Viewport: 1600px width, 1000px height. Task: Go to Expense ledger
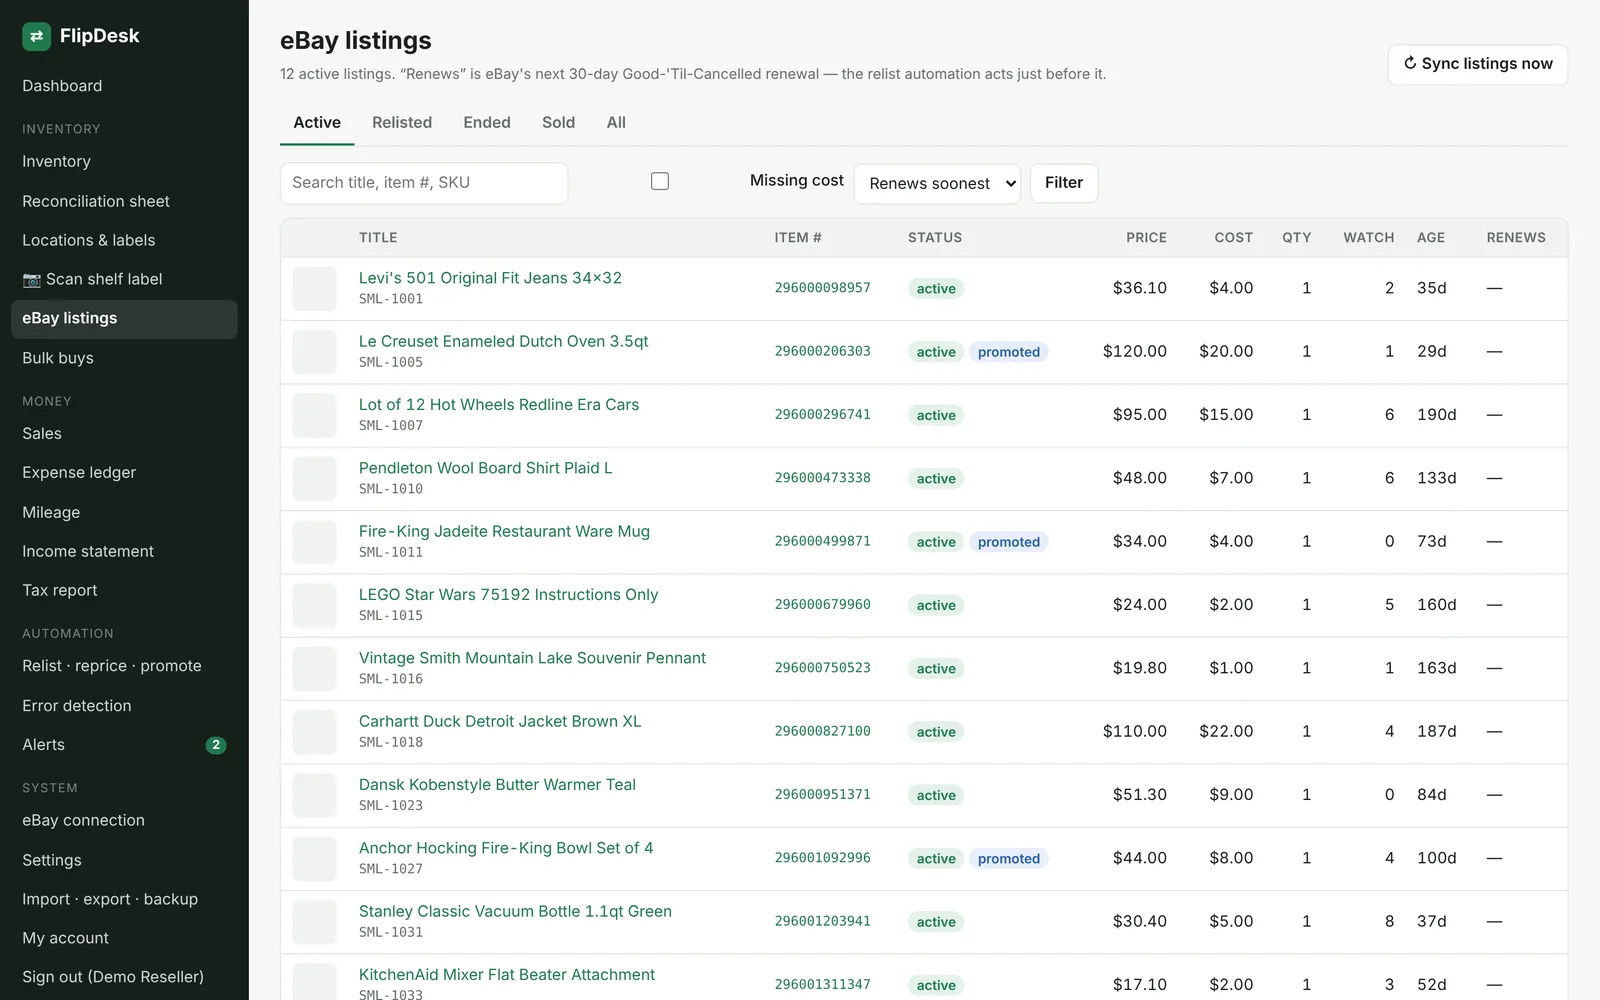tap(124, 472)
